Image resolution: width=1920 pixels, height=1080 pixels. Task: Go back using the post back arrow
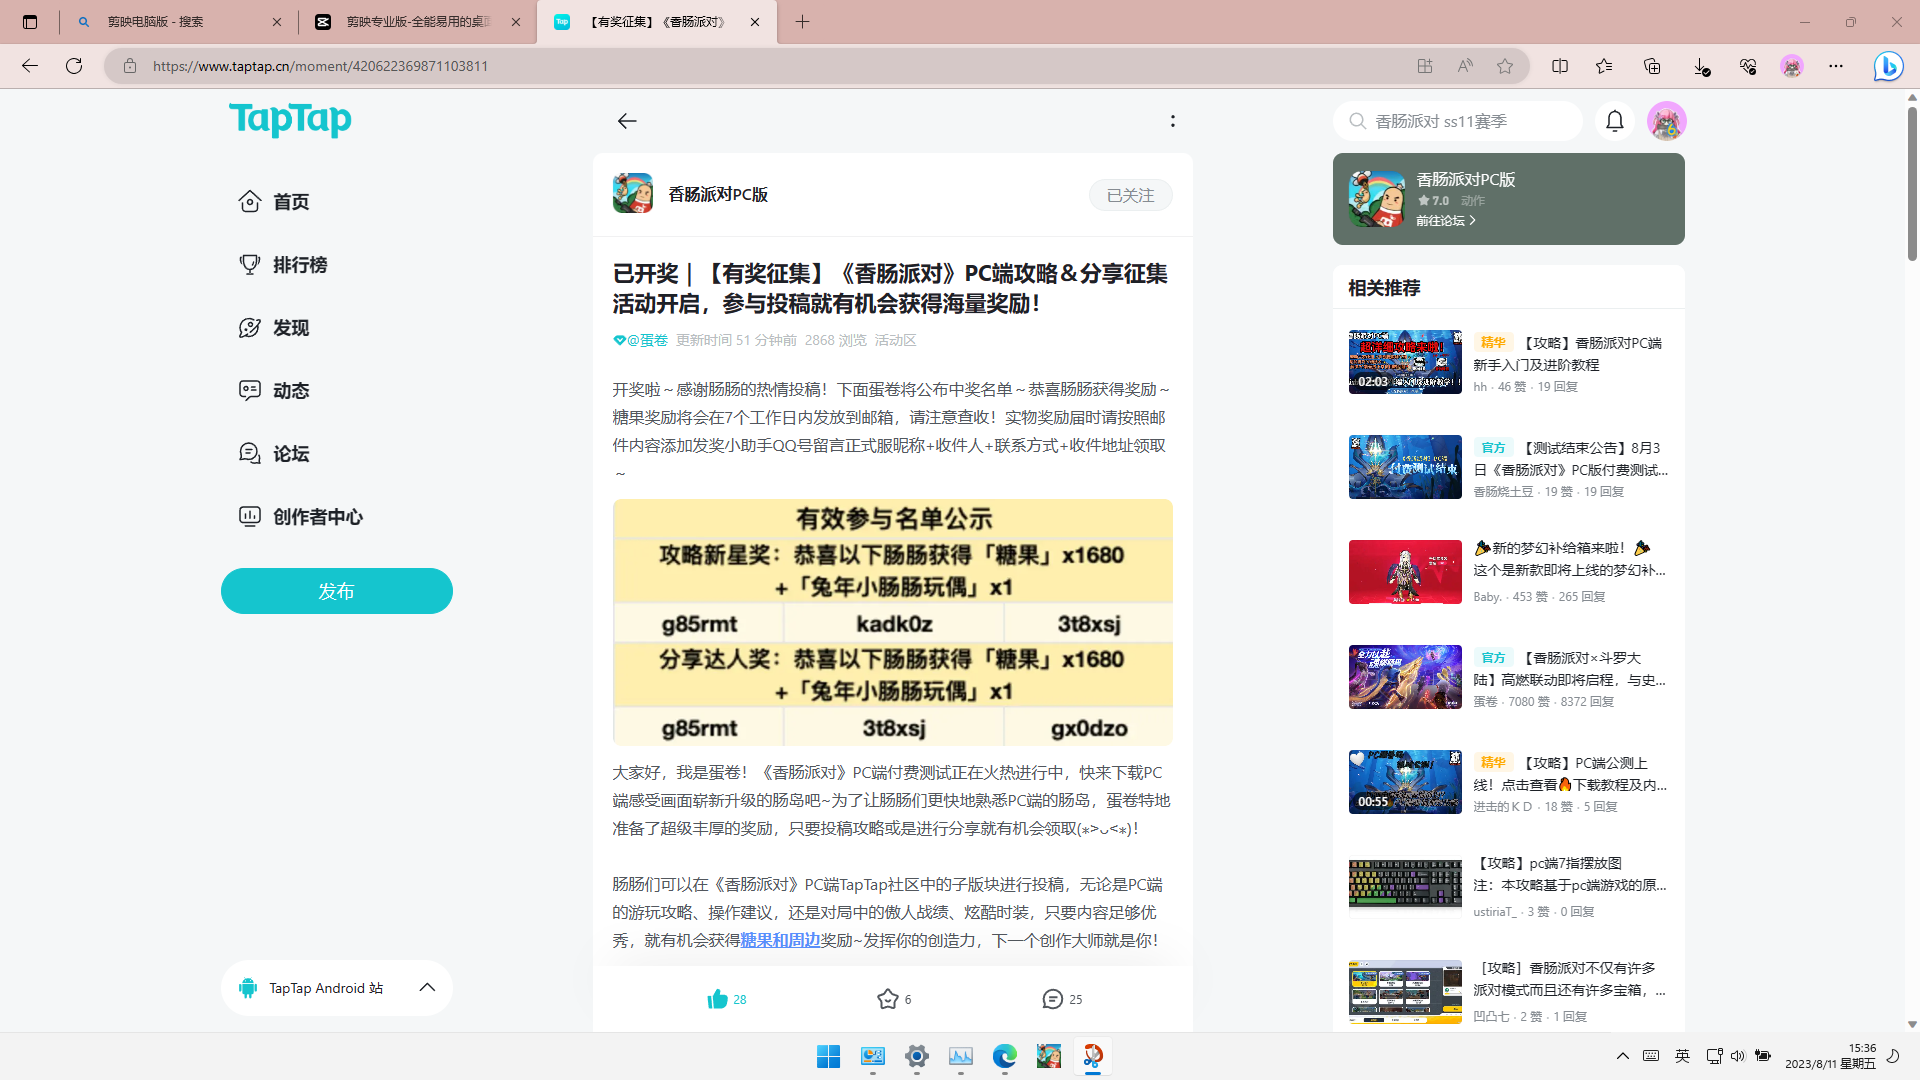[x=627, y=121]
